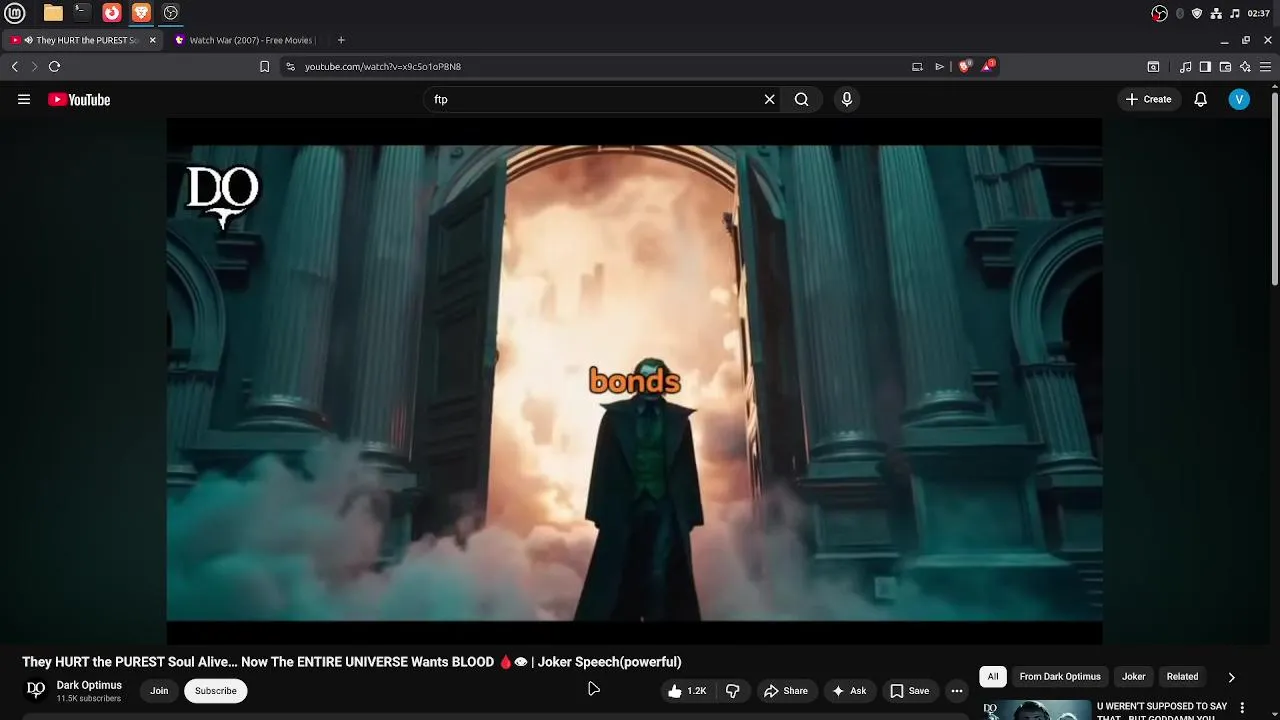Save video to a playlist
The height and width of the screenshot is (720, 1280).
pyautogui.click(x=910, y=691)
